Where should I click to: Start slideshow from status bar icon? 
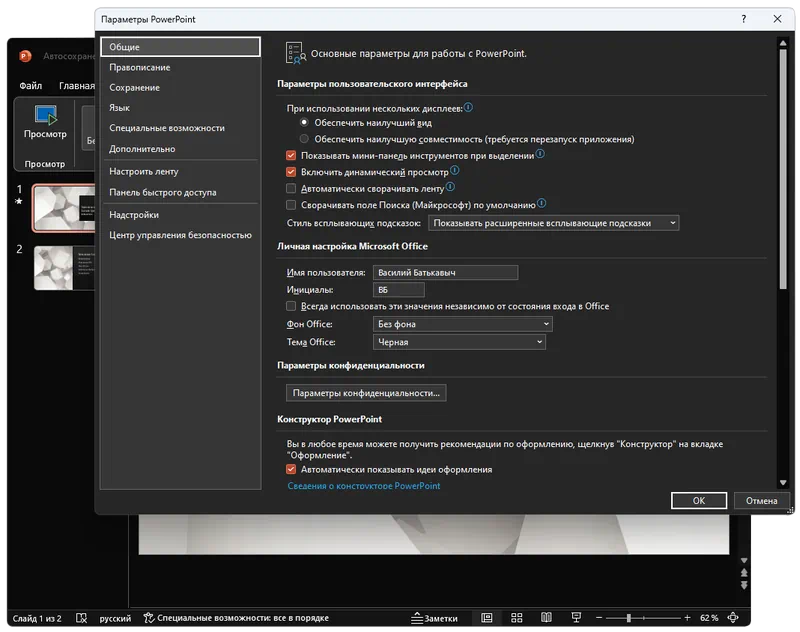coord(576,618)
